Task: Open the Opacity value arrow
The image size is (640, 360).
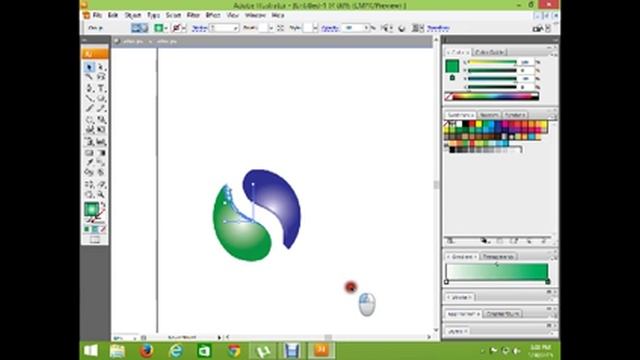Action: point(366,28)
